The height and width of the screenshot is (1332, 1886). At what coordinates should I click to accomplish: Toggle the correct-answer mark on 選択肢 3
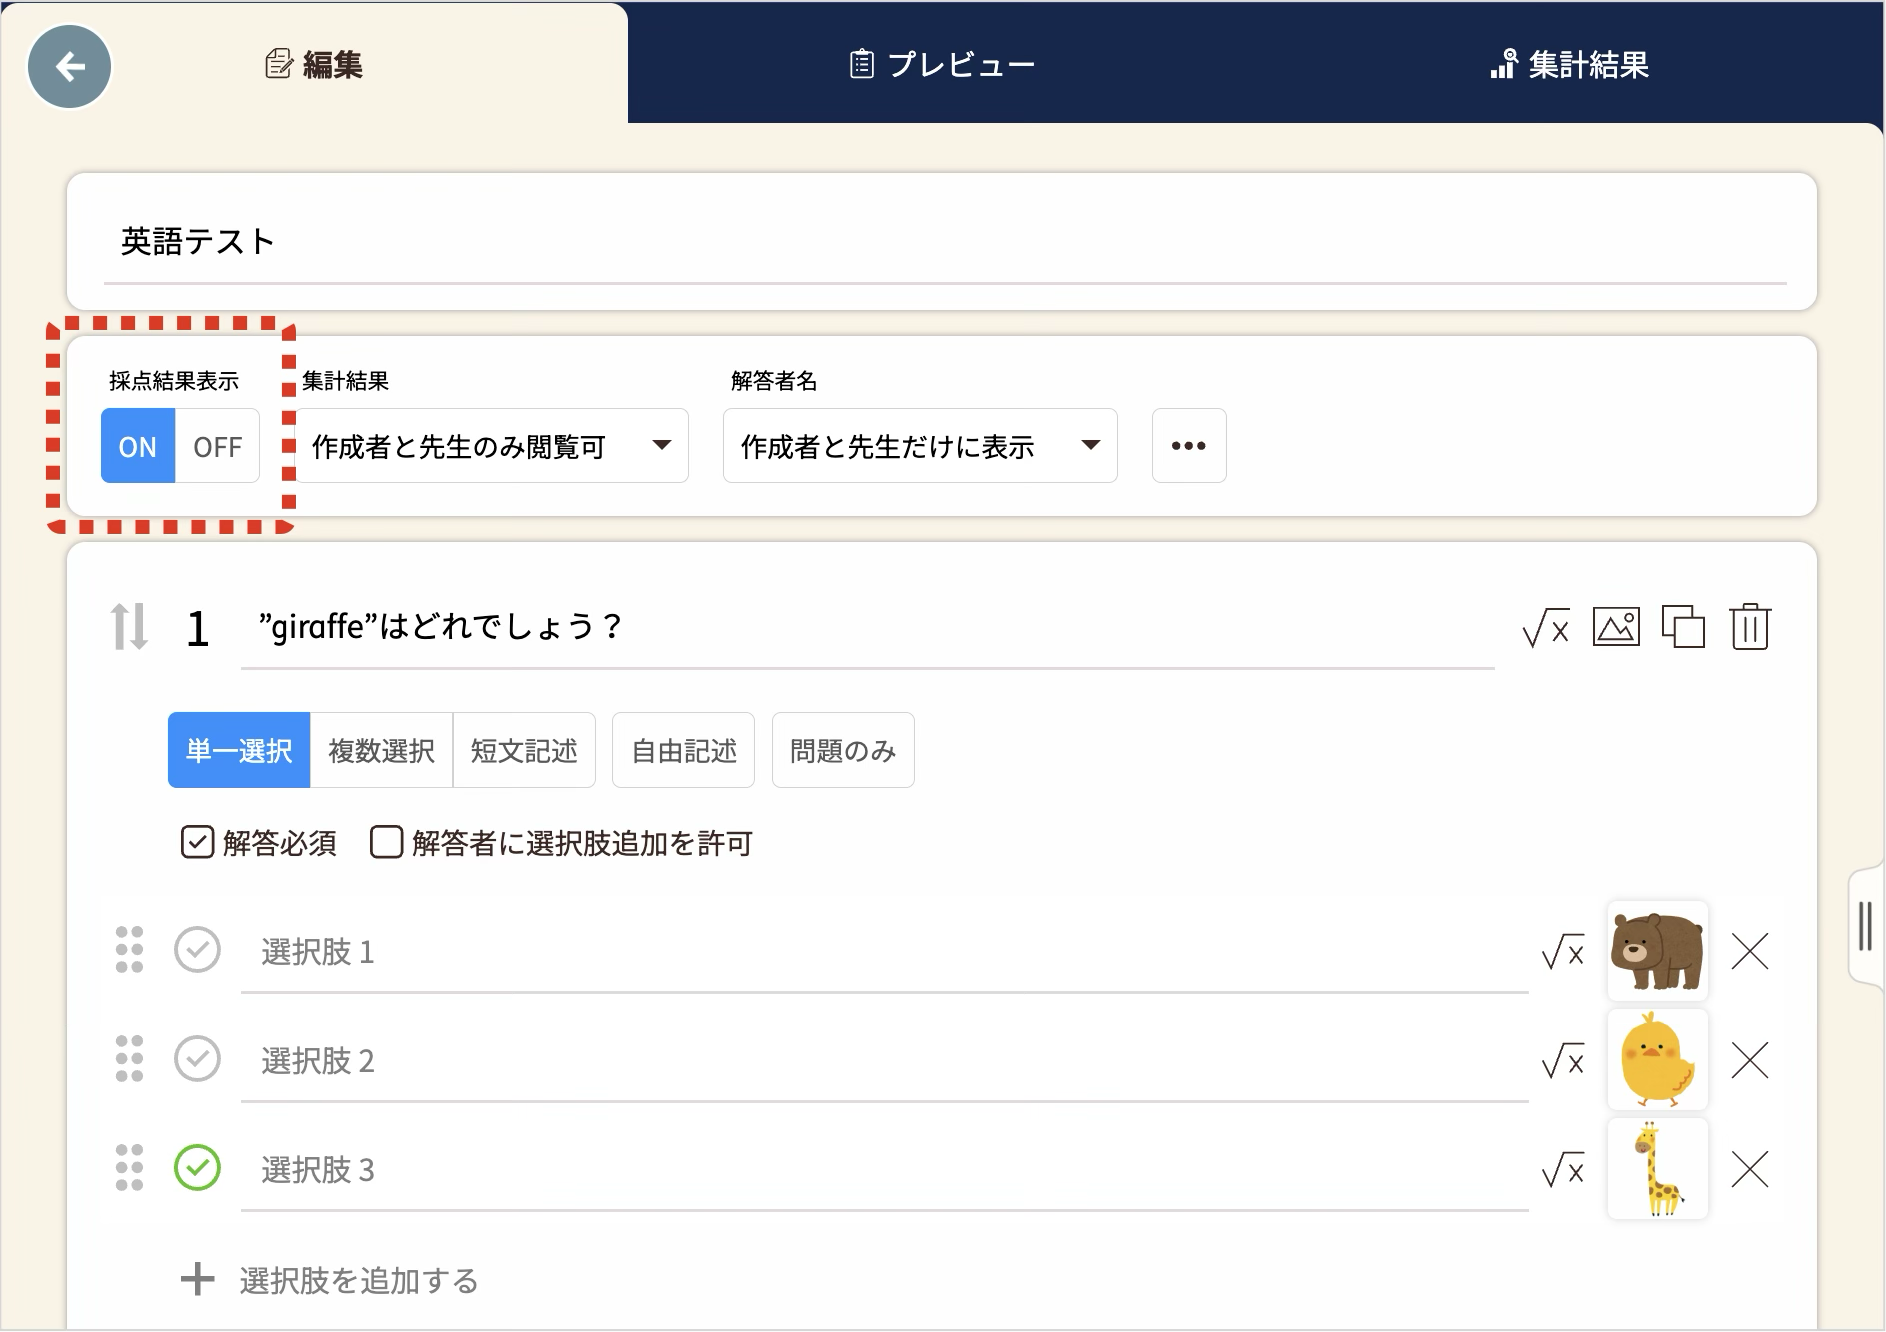(197, 1168)
